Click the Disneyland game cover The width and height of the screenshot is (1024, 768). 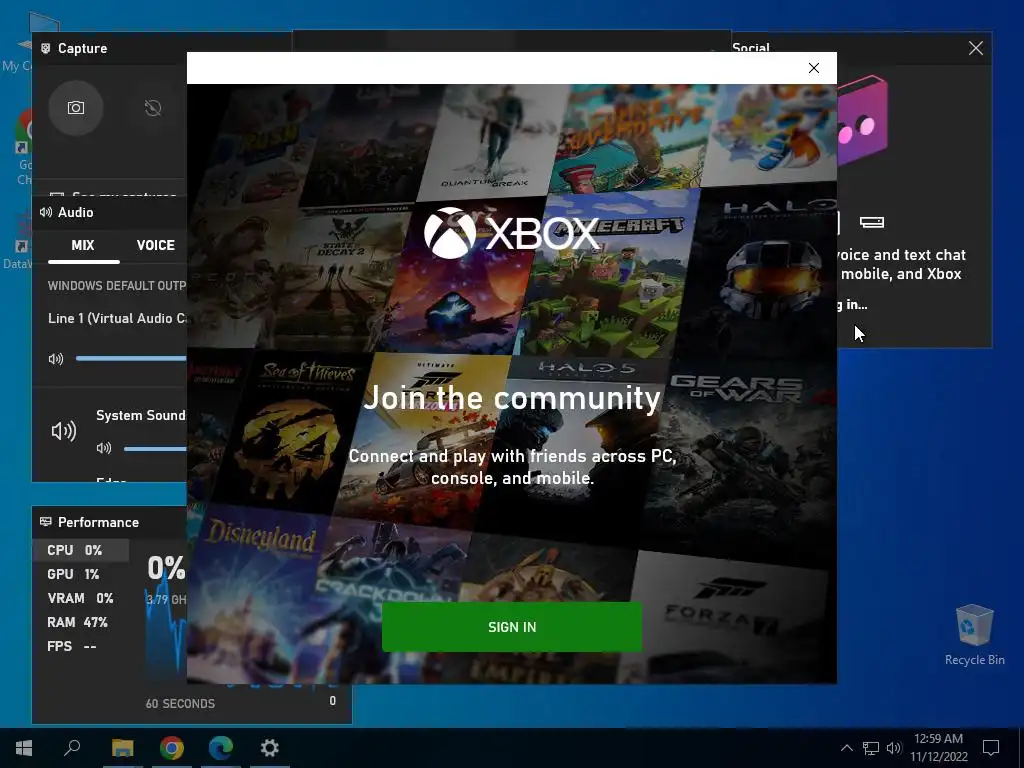(256, 591)
